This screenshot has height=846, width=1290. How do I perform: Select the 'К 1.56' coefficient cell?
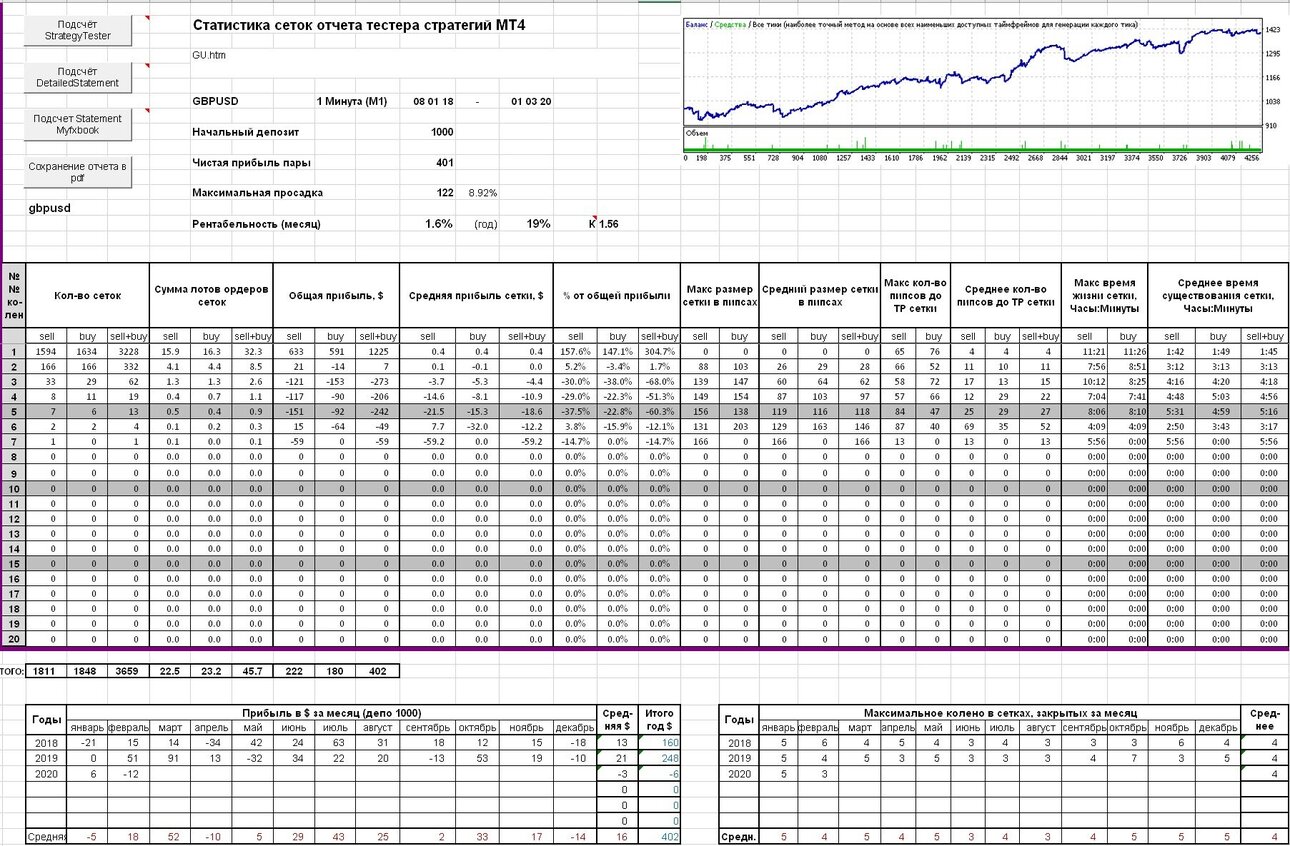click(x=604, y=224)
